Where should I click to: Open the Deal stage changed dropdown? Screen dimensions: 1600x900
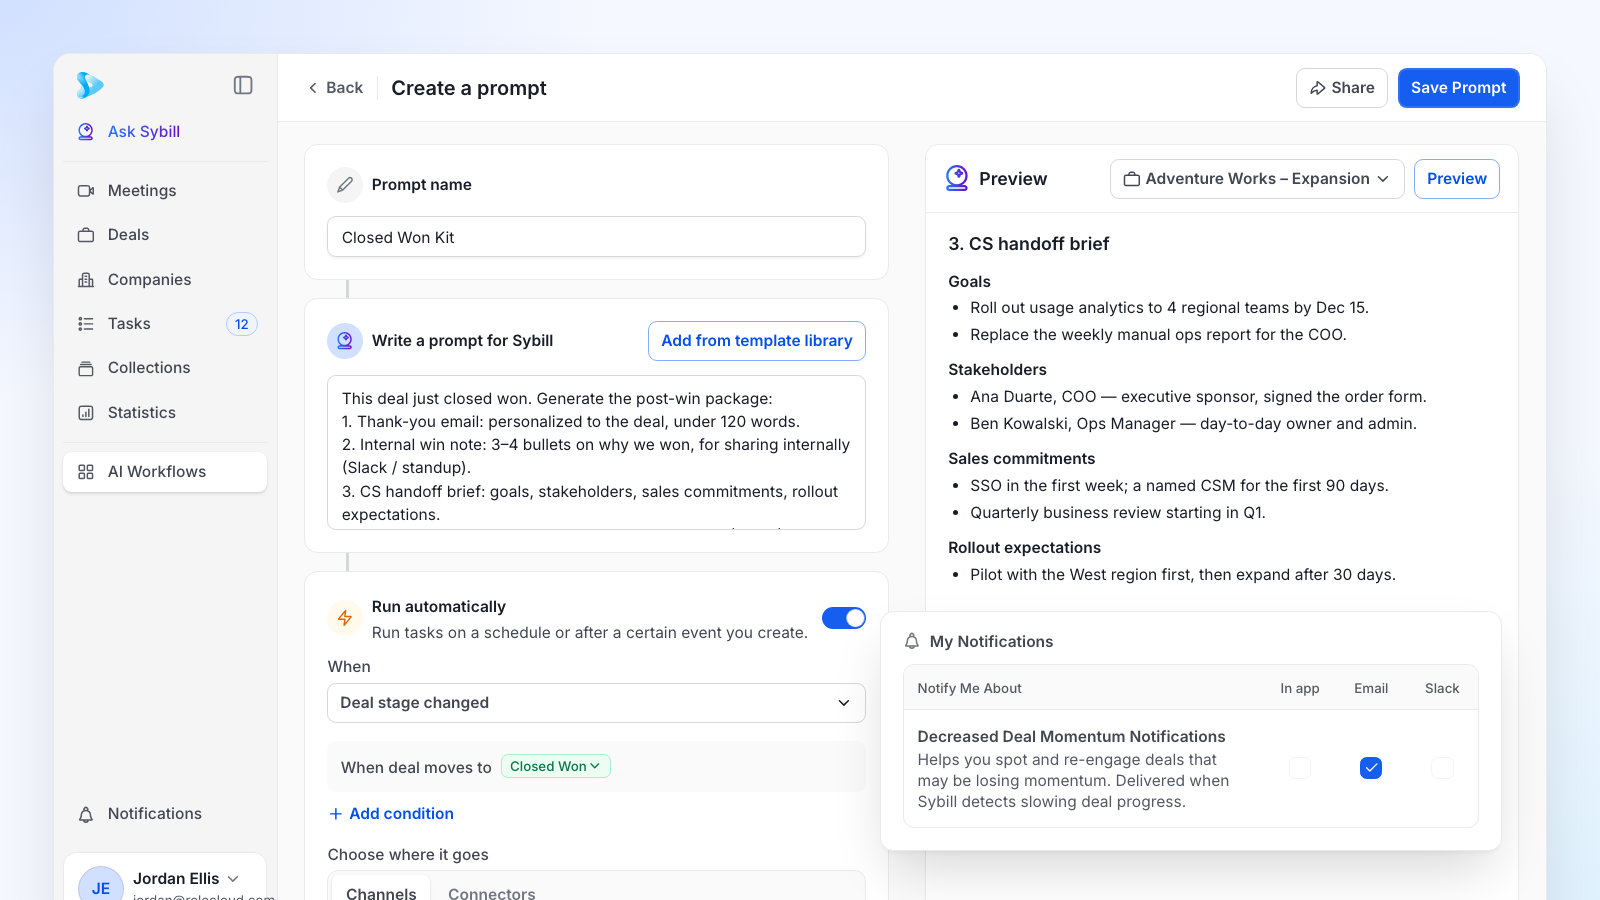pos(596,703)
